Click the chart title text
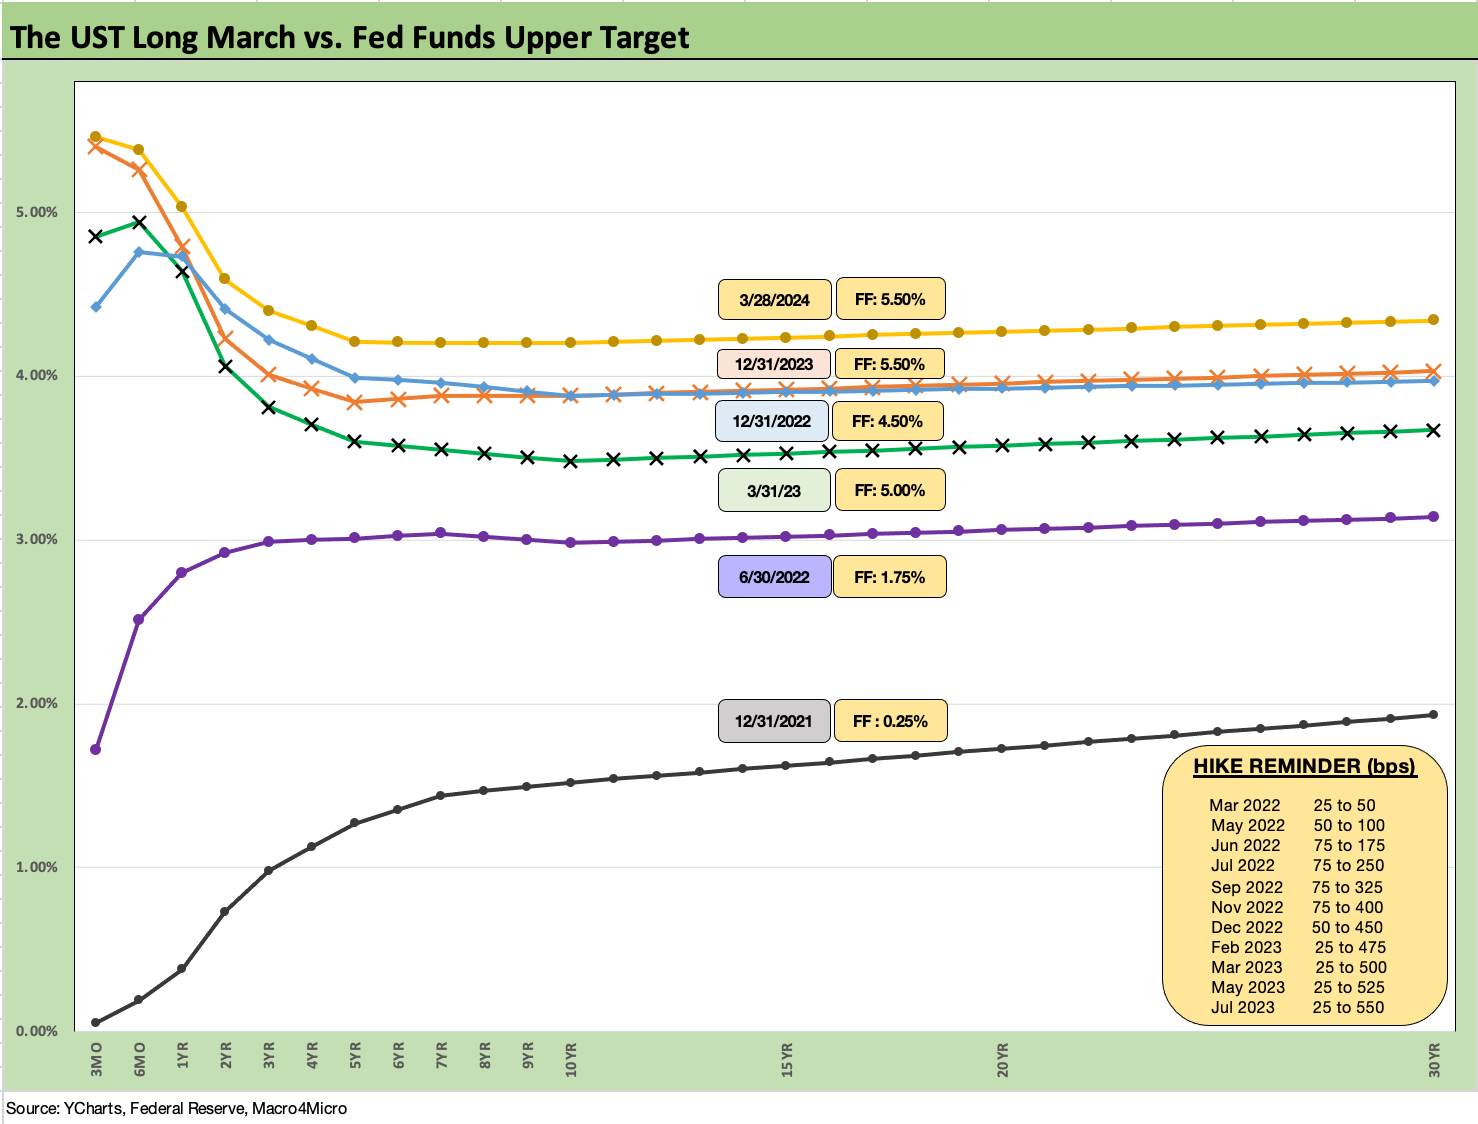This screenshot has width=1478, height=1124. pyautogui.click(x=348, y=38)
